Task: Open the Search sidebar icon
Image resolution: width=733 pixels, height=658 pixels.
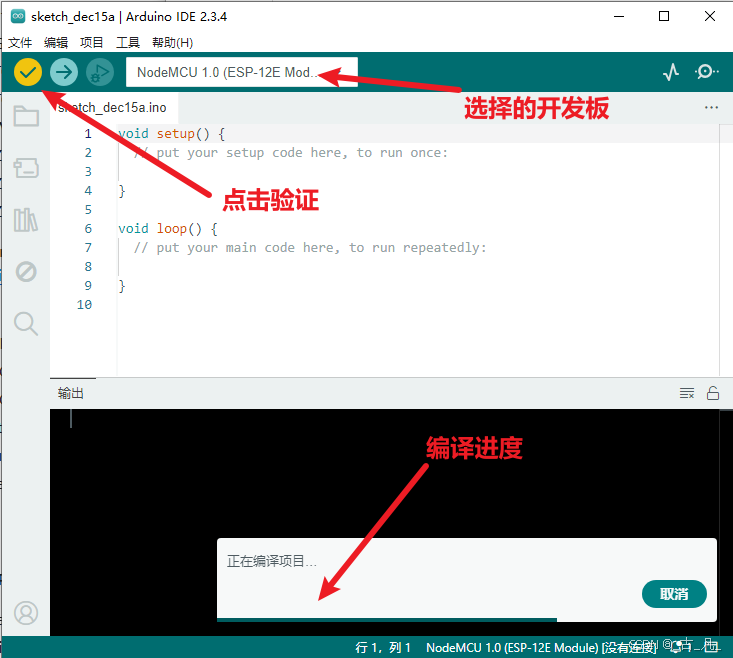Action: tap(26, 324)
